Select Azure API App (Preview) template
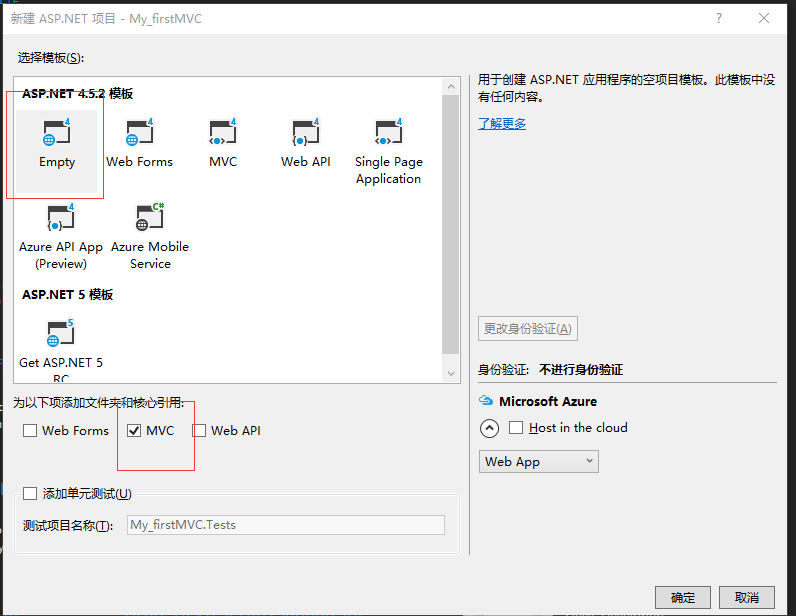Image resolution: width=796 pixels, height=616 pixels. click(61, 236)
